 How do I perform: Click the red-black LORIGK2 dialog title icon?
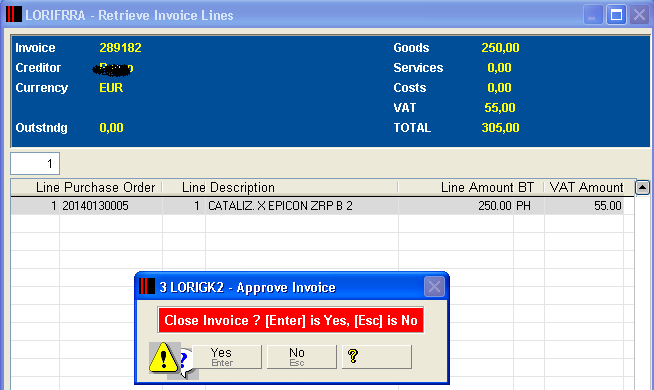tap(147, 286)
